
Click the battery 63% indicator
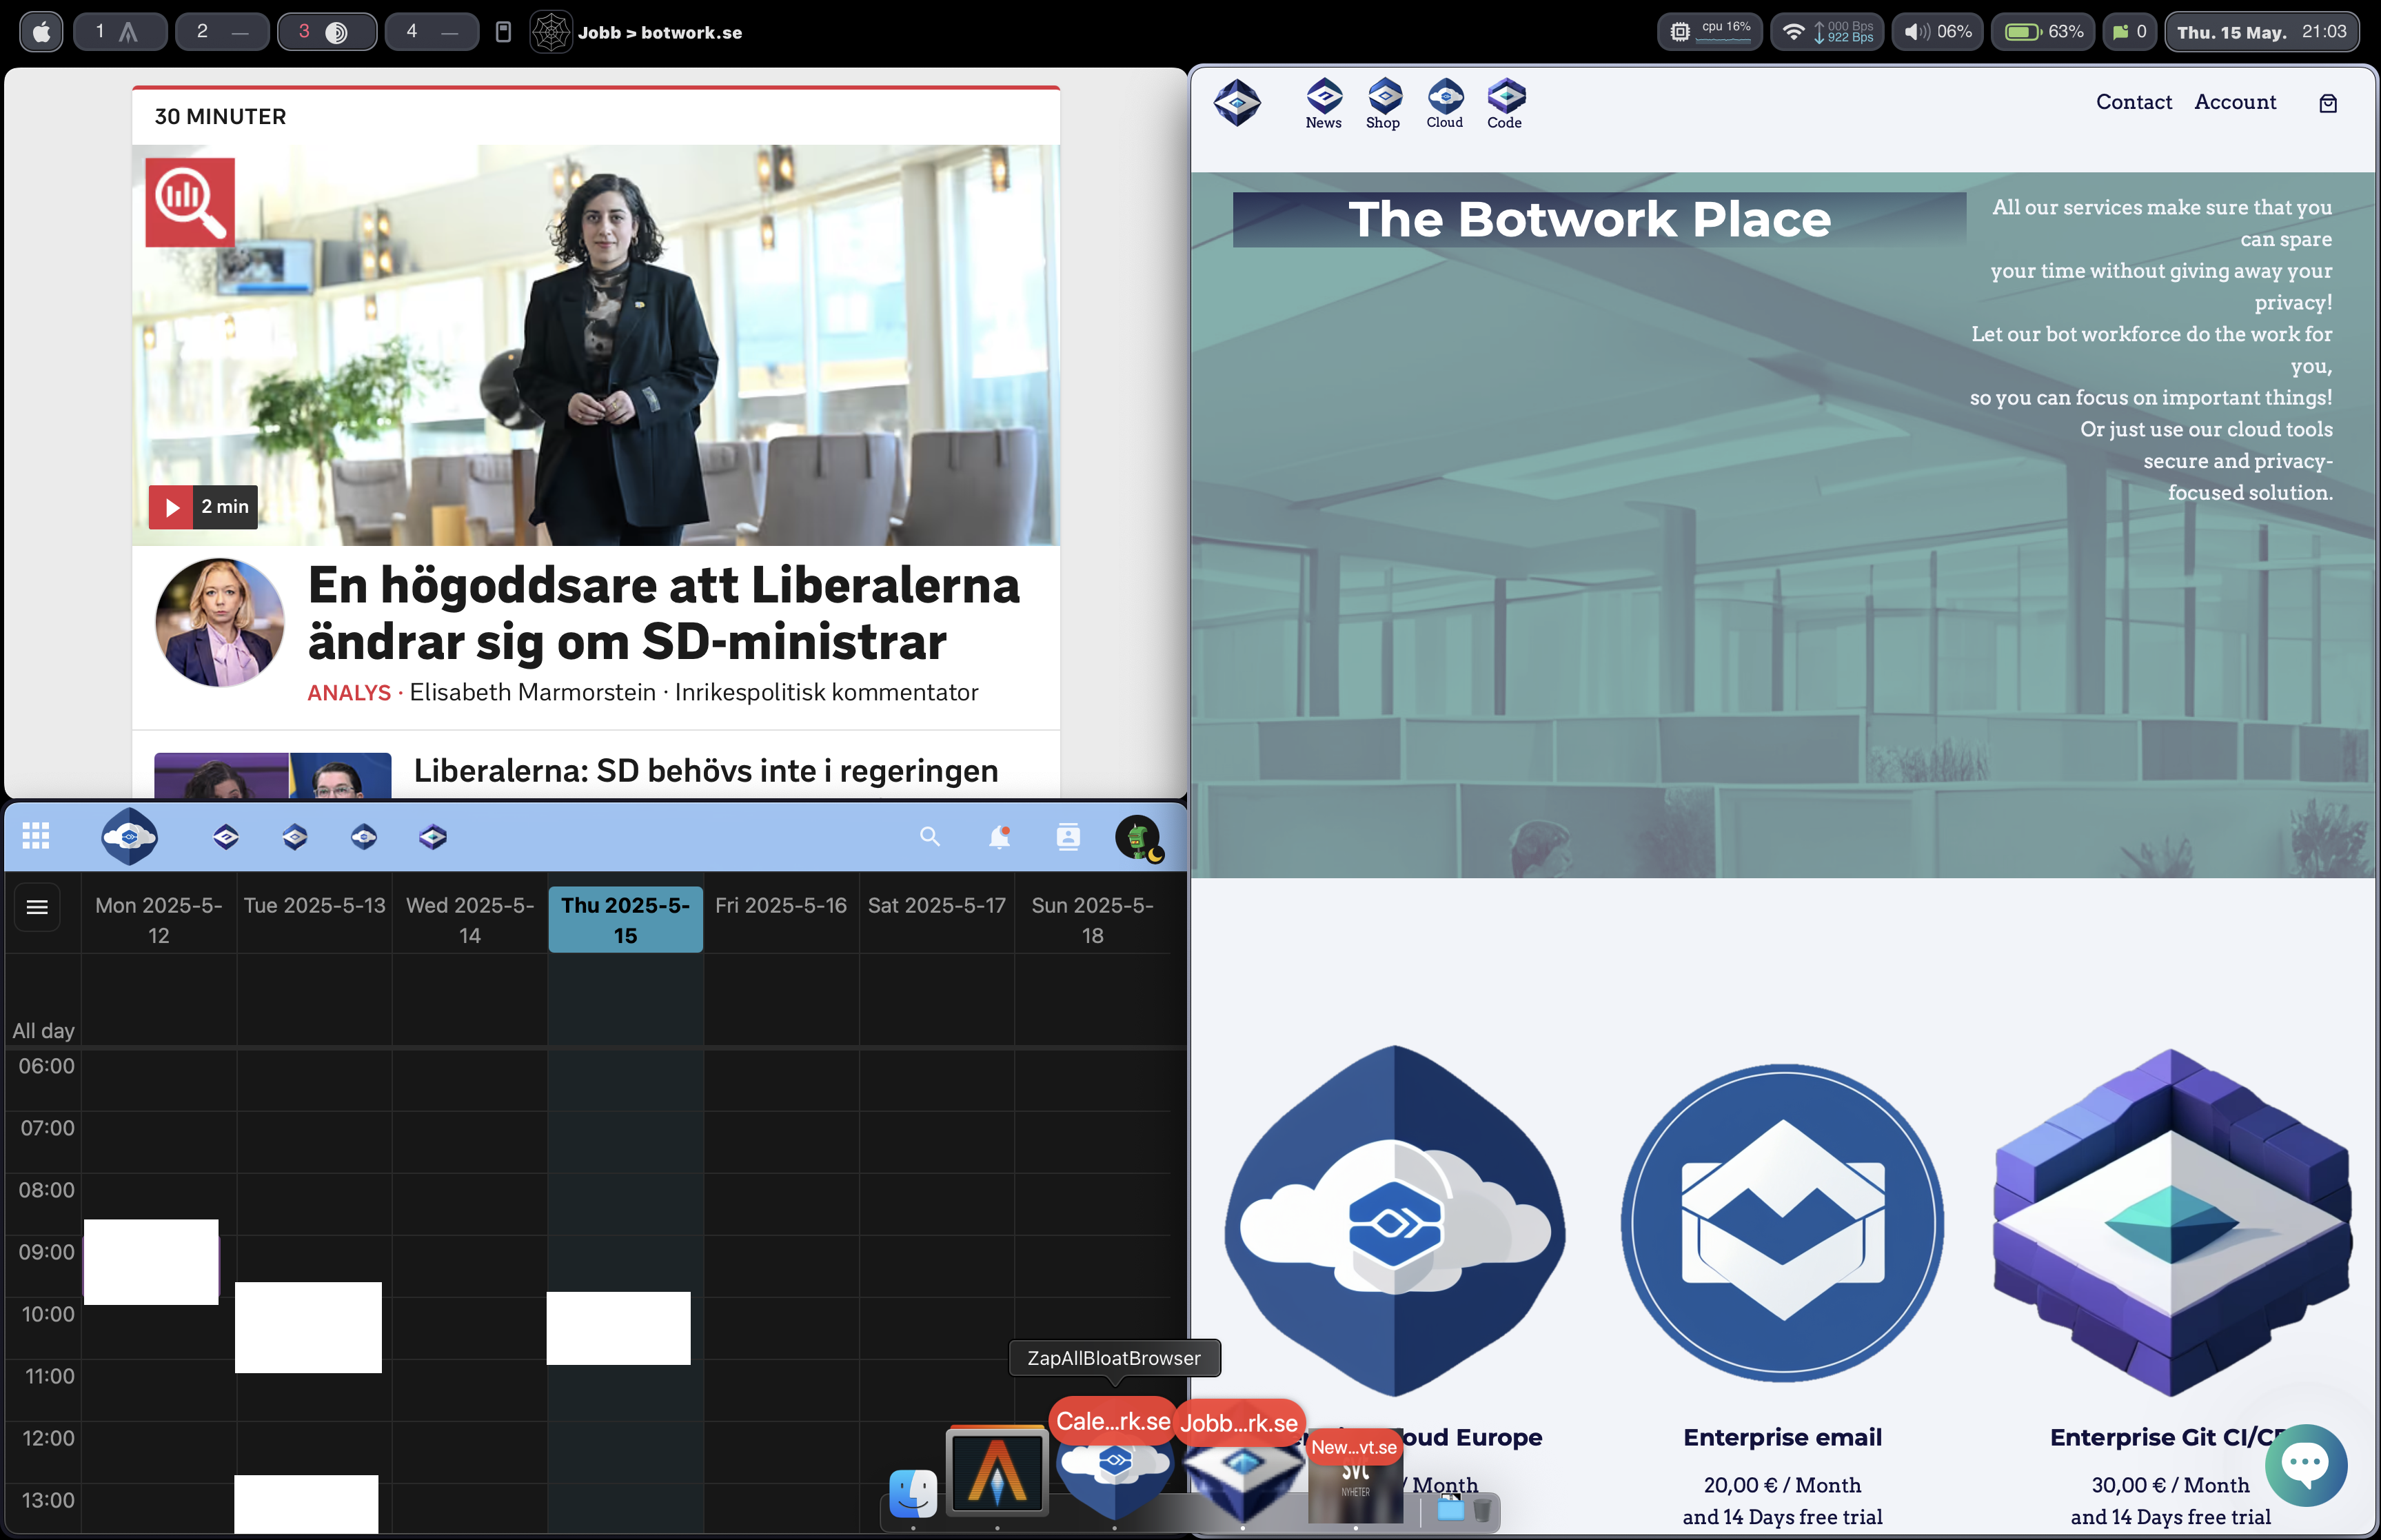point(2044,32)
